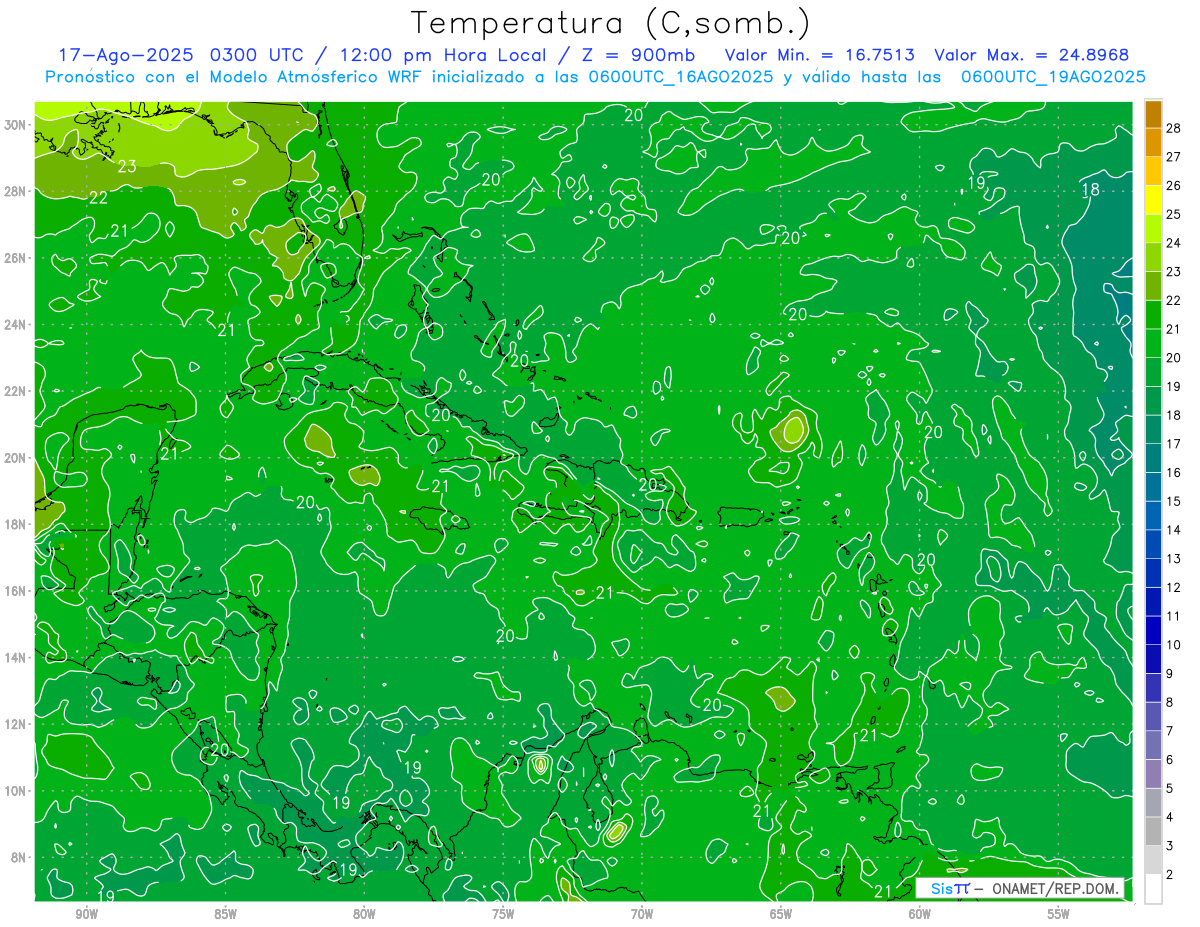Click the '8N' latitude axis label

coord(19,857)
